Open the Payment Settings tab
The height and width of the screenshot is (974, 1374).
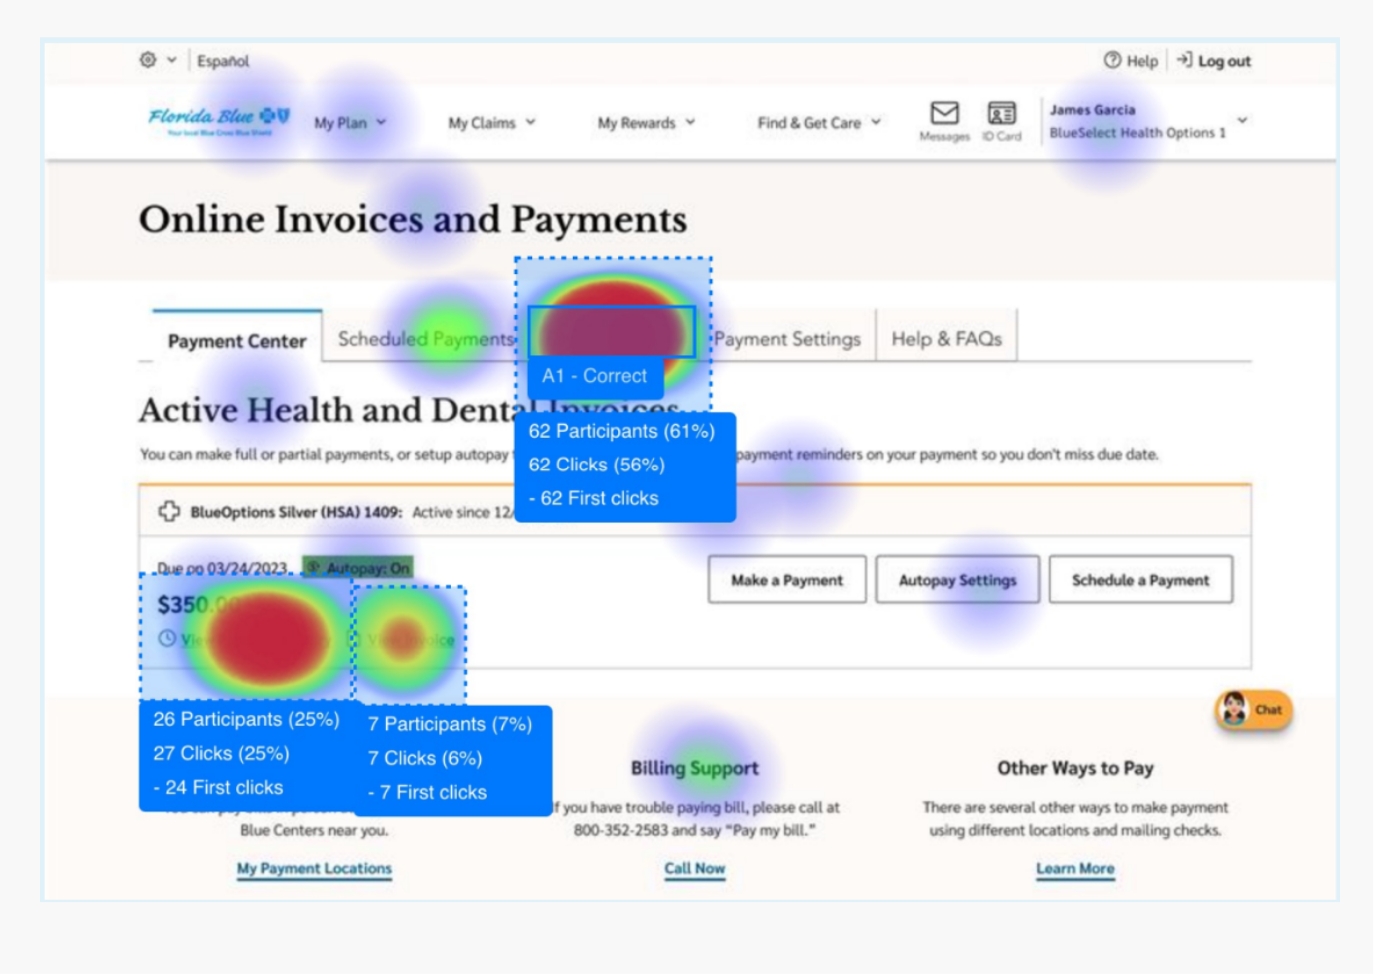pos(787,339)
